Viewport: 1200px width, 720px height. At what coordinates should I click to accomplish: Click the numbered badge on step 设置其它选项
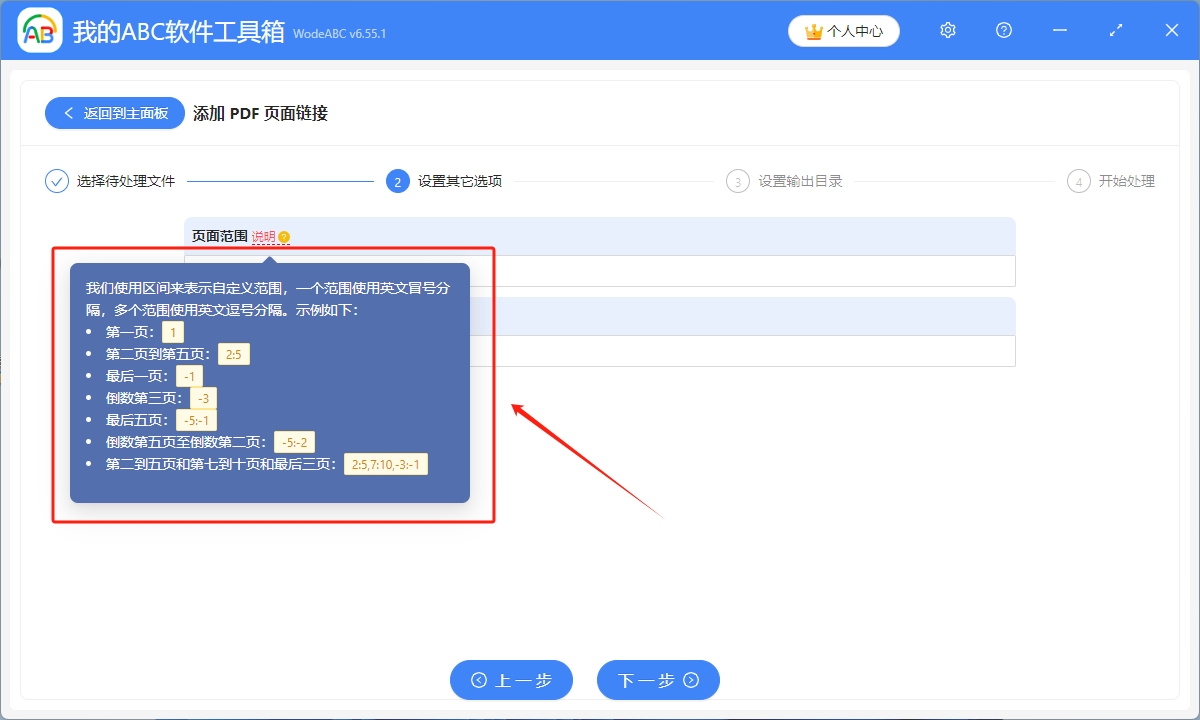click(x=397, y=181)
